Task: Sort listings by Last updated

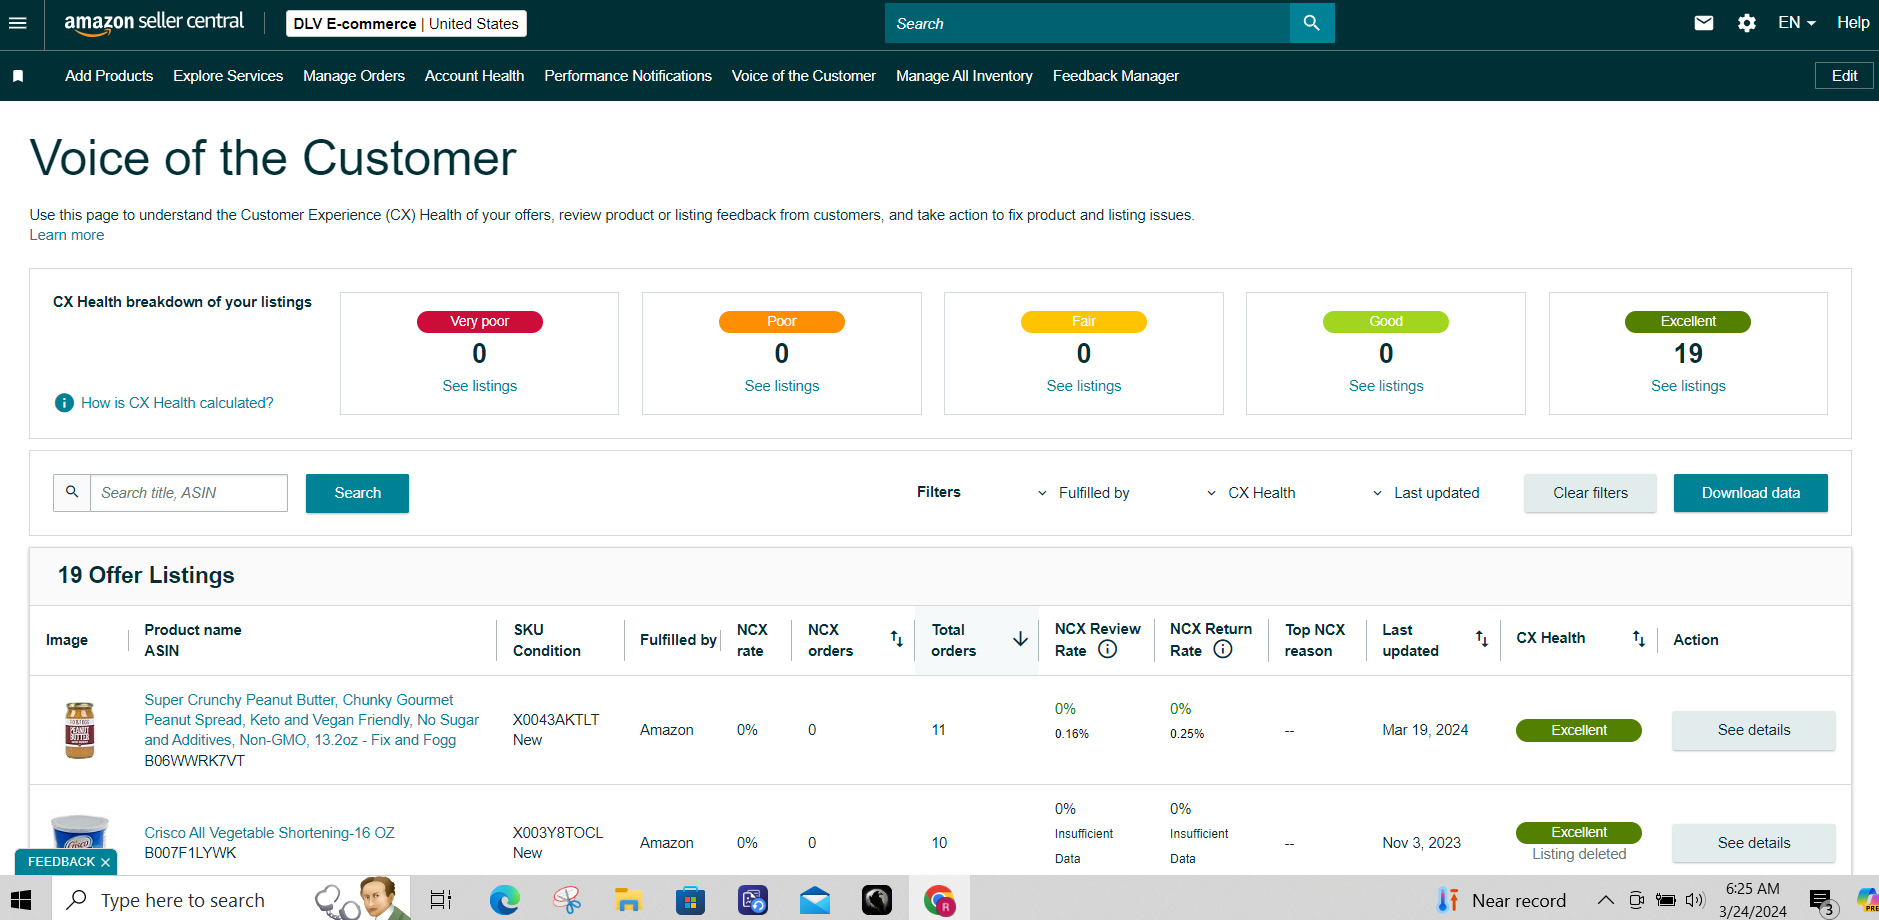Action: tap(1482, 639)
